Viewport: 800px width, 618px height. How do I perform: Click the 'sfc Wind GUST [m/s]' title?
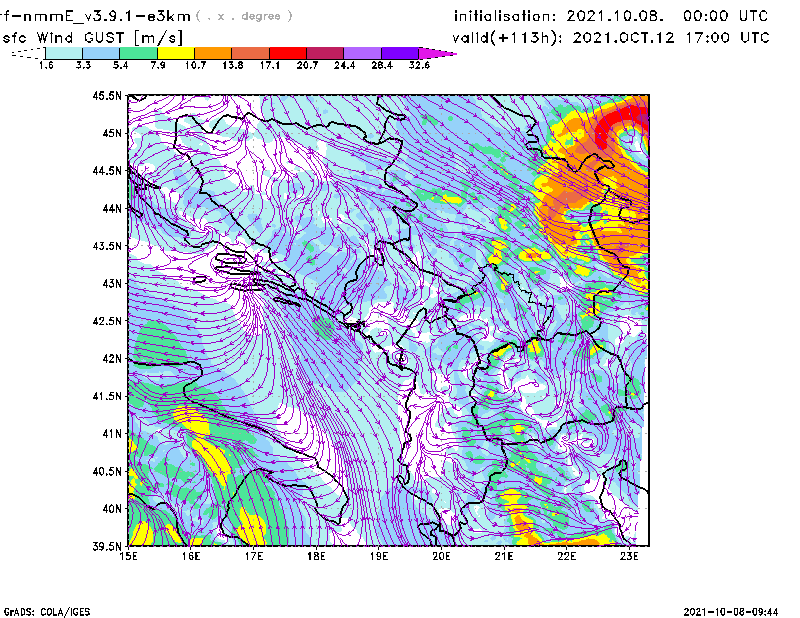(x=92, y=38)
